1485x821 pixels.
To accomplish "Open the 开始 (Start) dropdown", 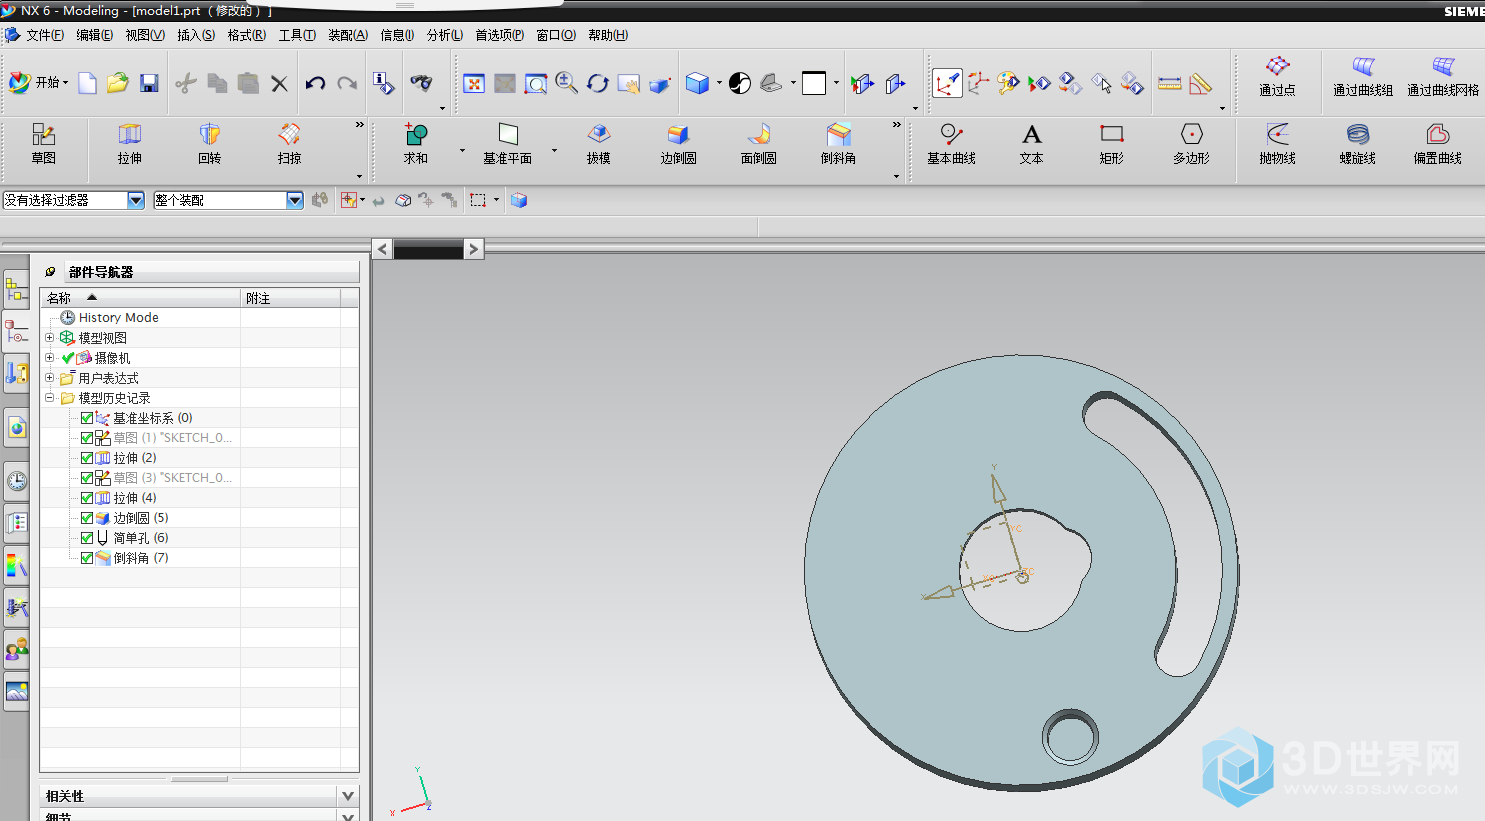I will 39,83.
